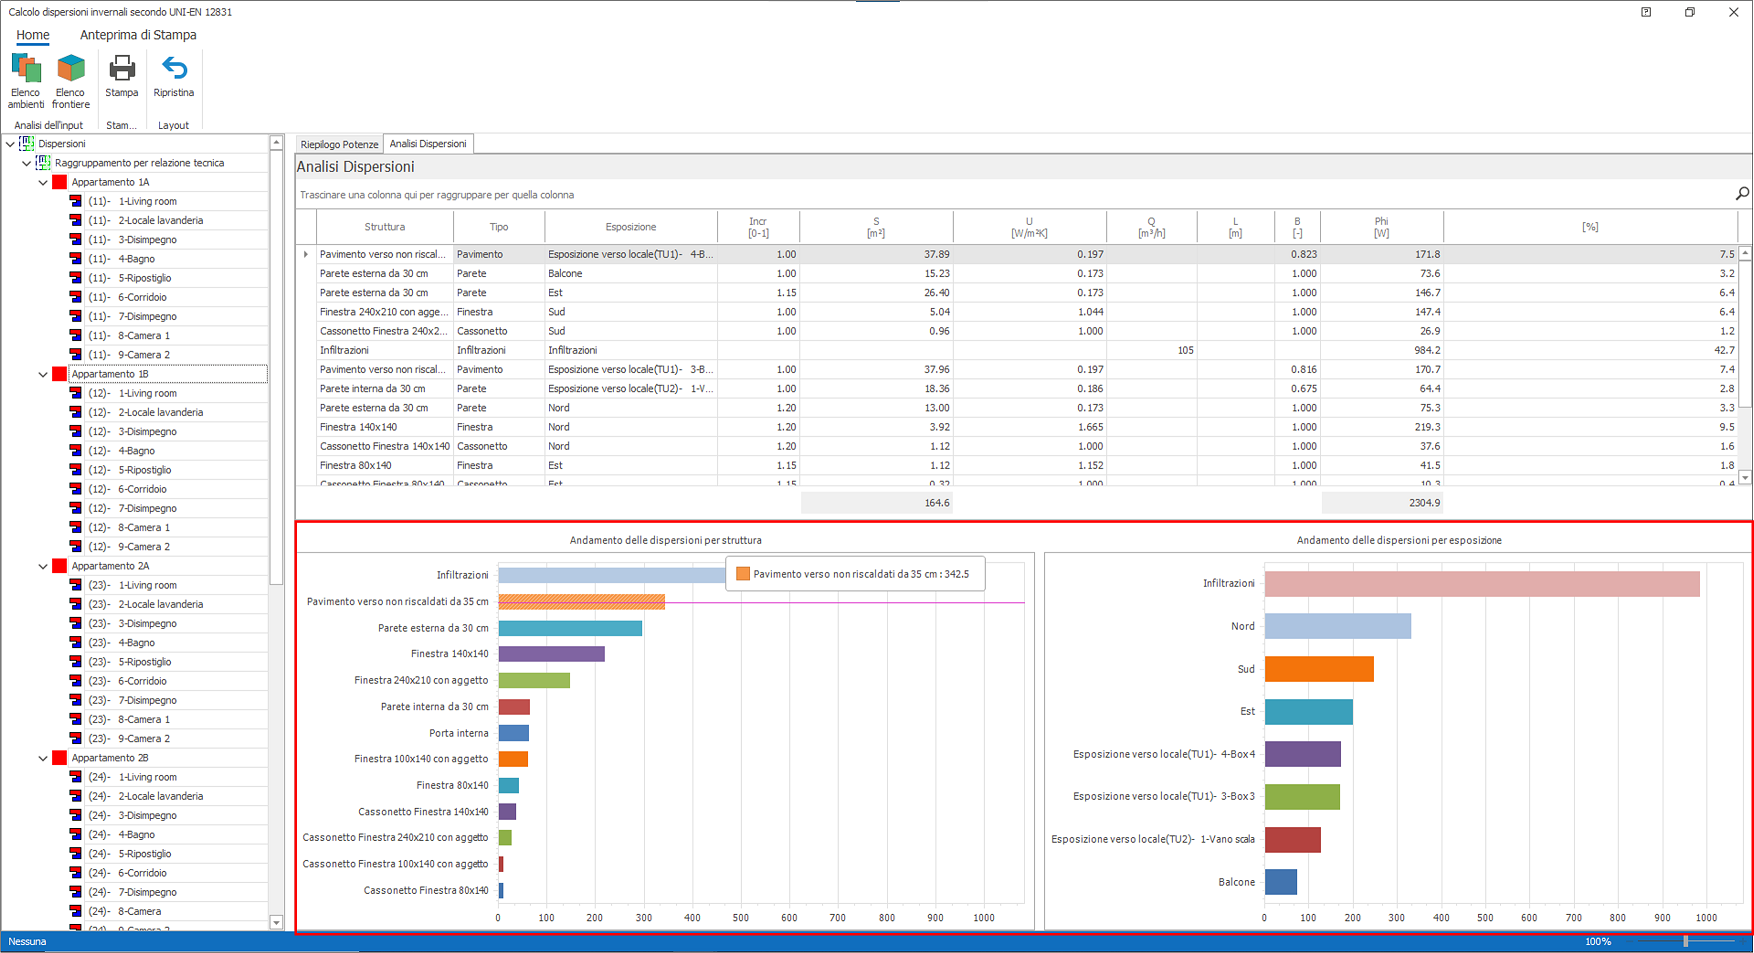Adjust the zoom slider in status bar
This screenshot has width=1754, height=953.
click(x=1685, y=941)
